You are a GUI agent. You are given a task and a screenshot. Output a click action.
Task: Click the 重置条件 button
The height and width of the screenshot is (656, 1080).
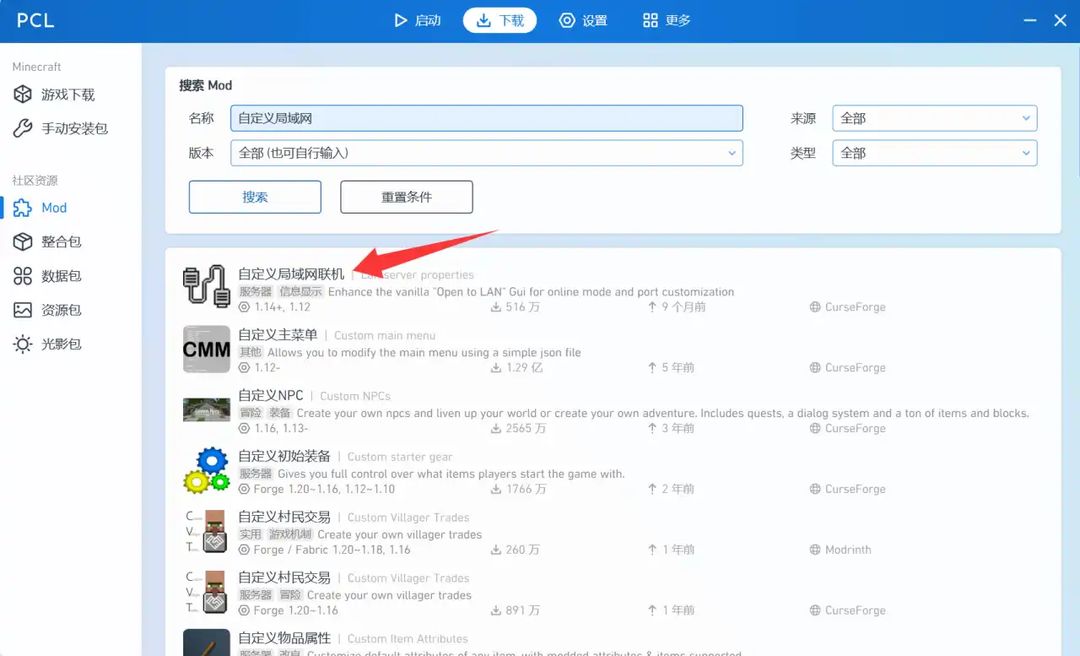(x=406, y=197)
